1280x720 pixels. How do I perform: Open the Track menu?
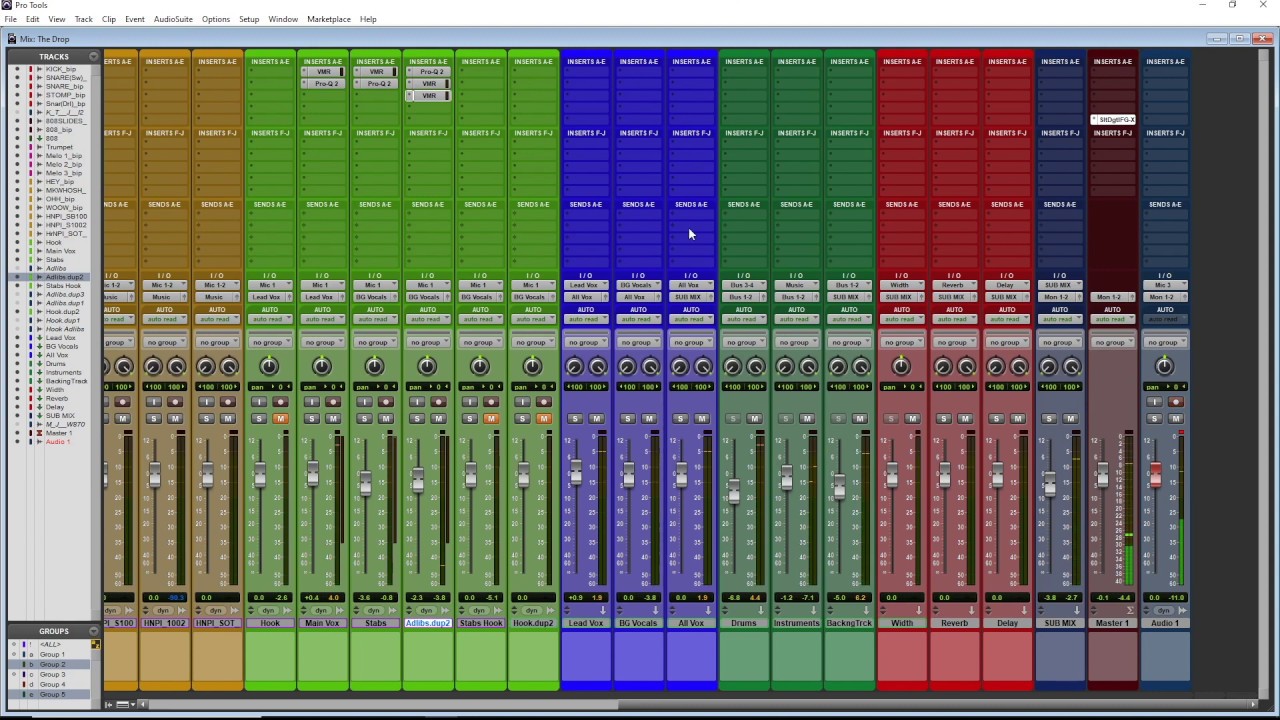tap(83, 19)
